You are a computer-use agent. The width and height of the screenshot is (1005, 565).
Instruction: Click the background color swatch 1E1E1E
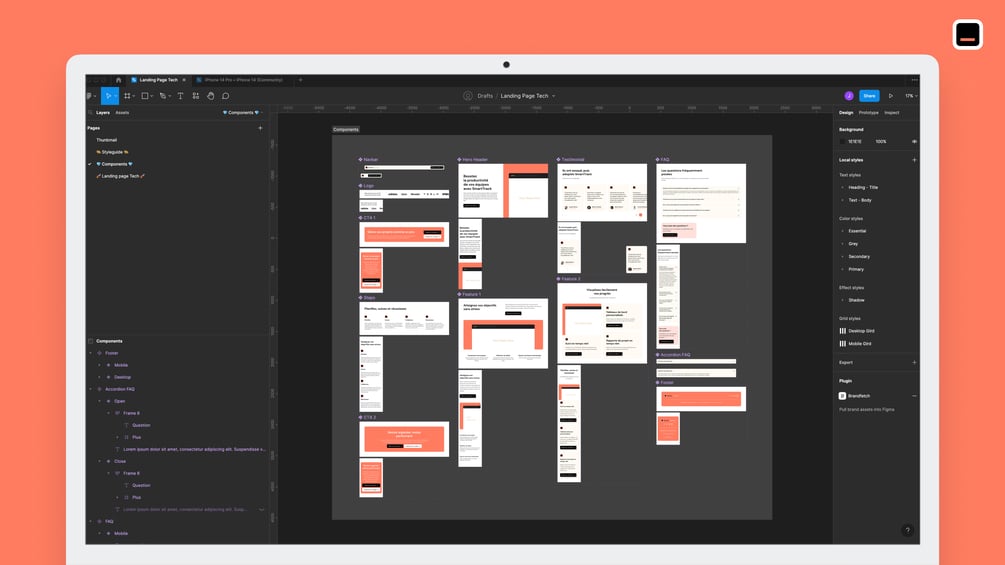point(842,142)
